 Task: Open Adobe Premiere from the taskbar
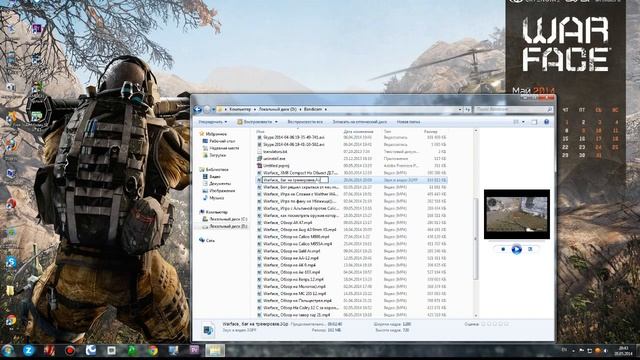194,350
